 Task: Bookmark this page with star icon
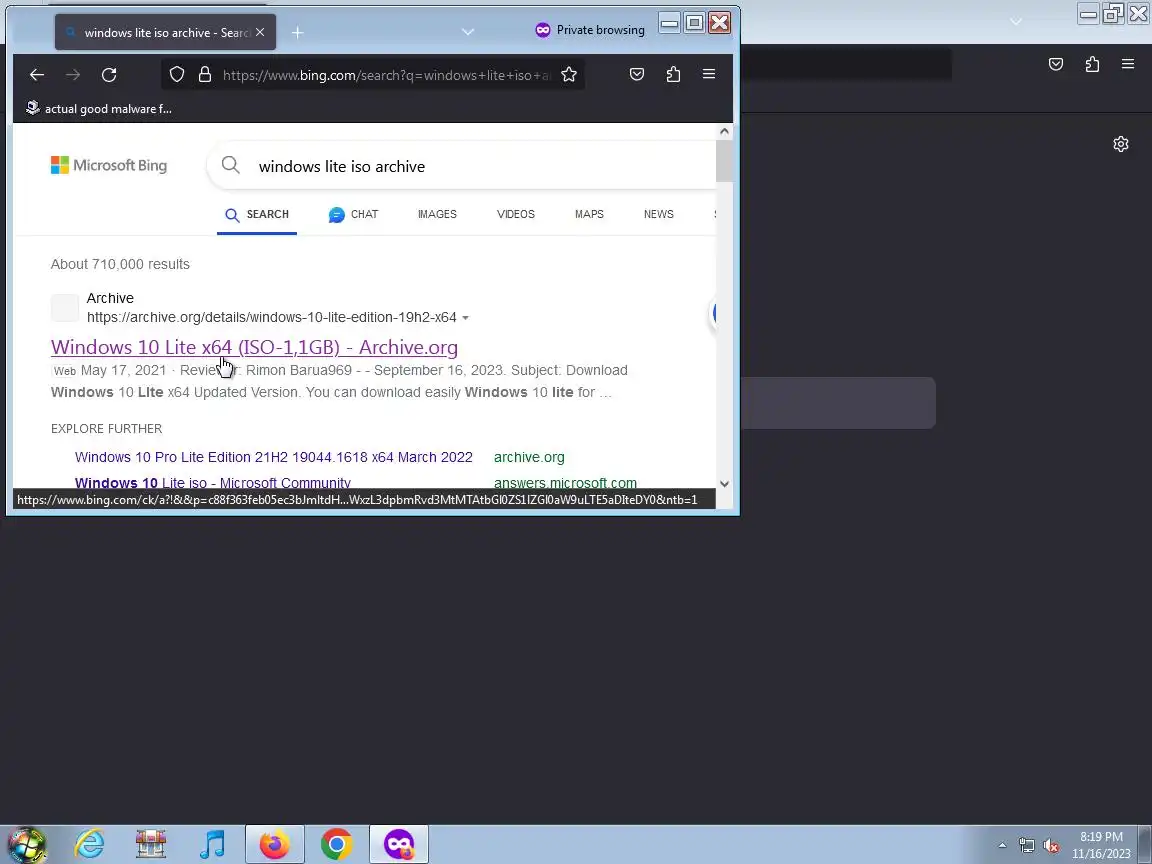569,74
